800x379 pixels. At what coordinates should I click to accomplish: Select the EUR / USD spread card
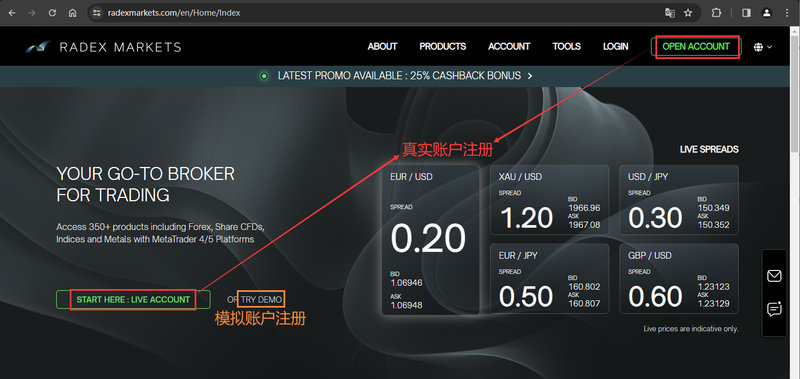430,239
